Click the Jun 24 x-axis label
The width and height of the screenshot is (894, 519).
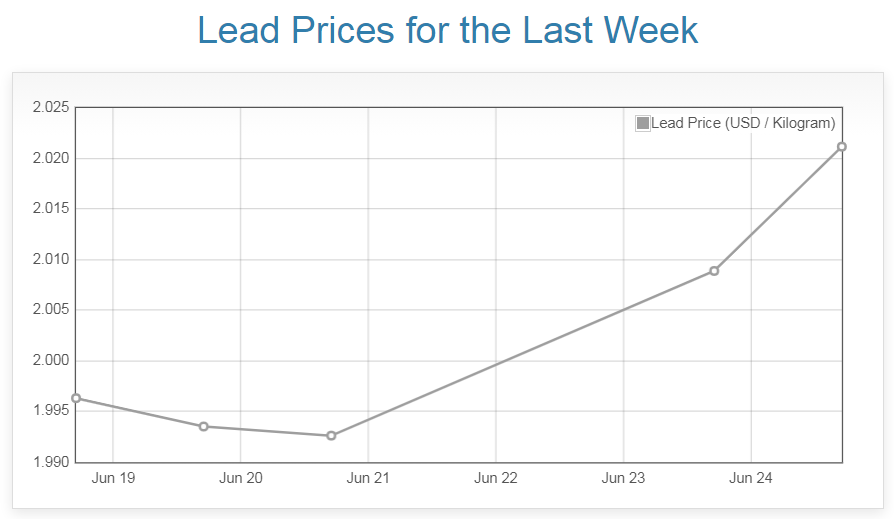pyautogui.click(x=751, y=479)
